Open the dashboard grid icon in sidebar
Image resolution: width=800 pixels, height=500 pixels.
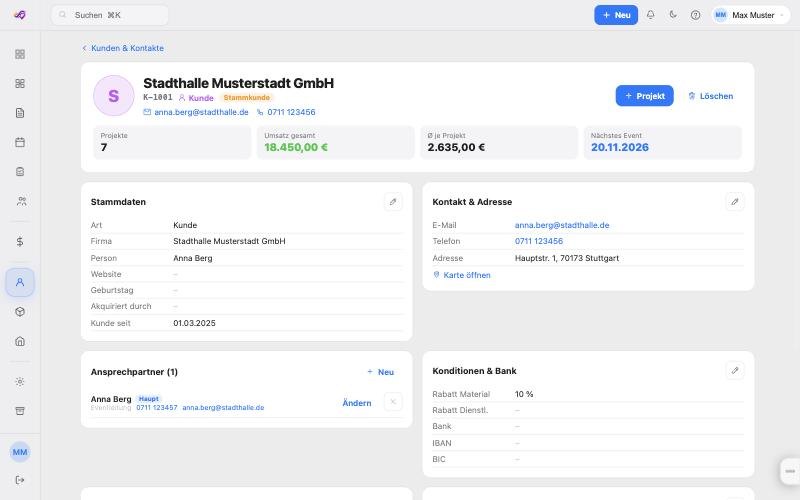click(x=20, y=54)
